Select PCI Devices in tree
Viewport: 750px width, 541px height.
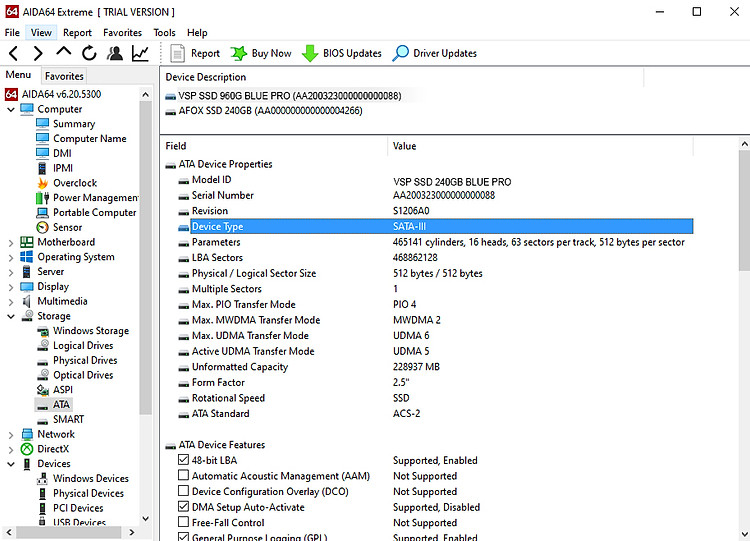[x=78, y=508]
